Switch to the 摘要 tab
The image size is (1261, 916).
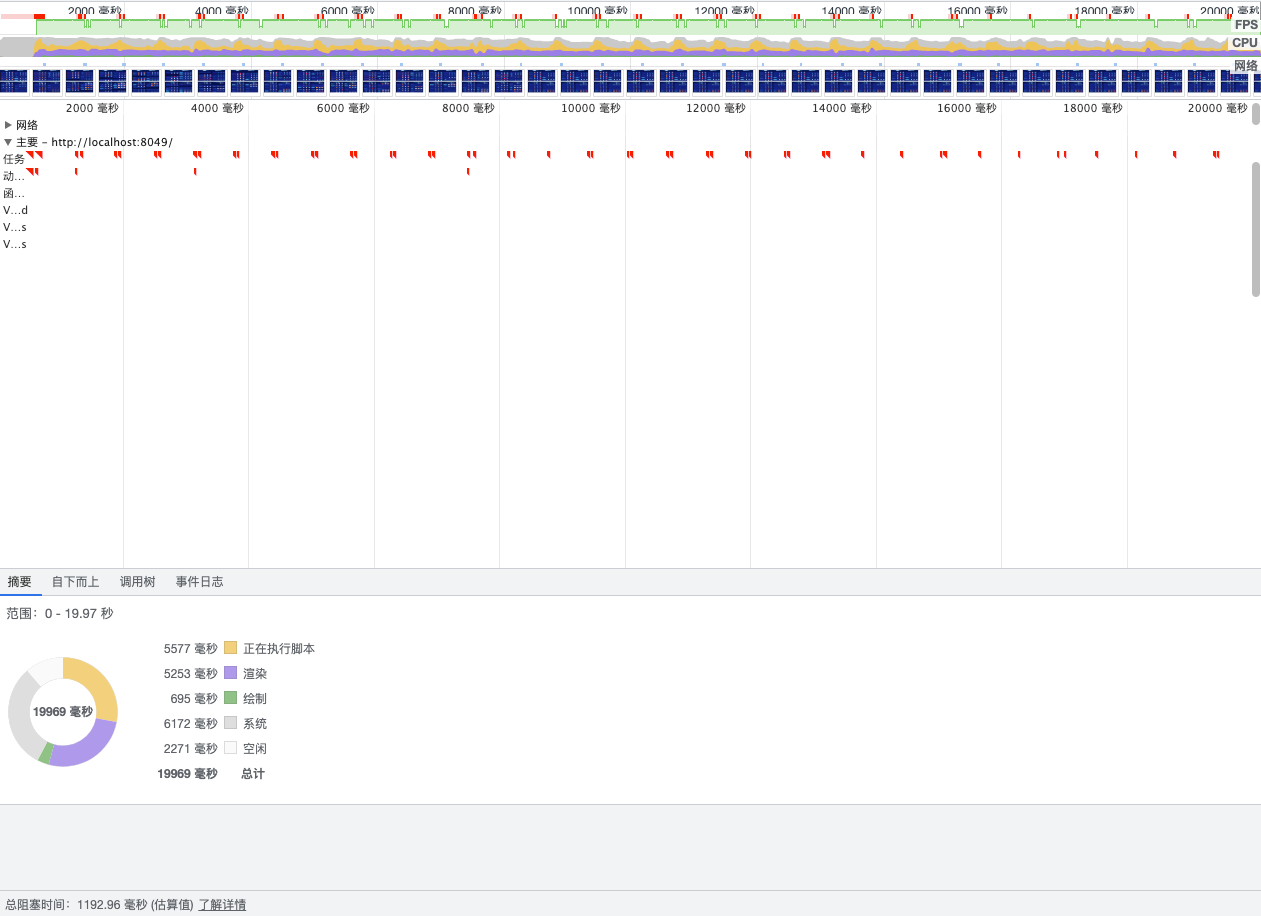[20, 581]
